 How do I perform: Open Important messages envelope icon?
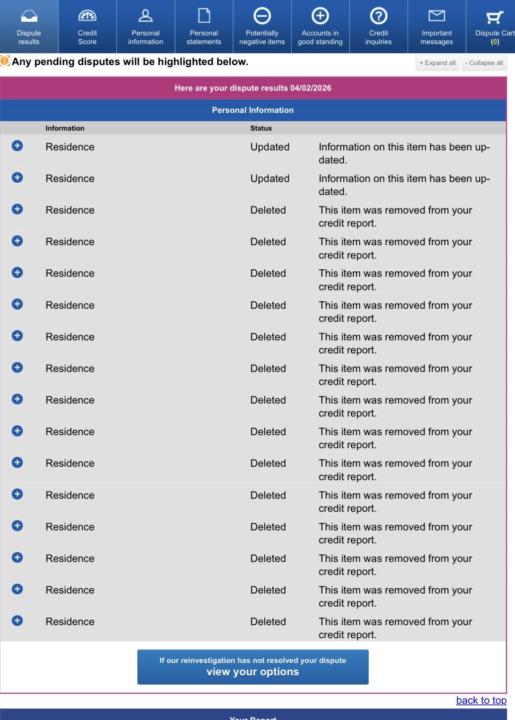437,16
